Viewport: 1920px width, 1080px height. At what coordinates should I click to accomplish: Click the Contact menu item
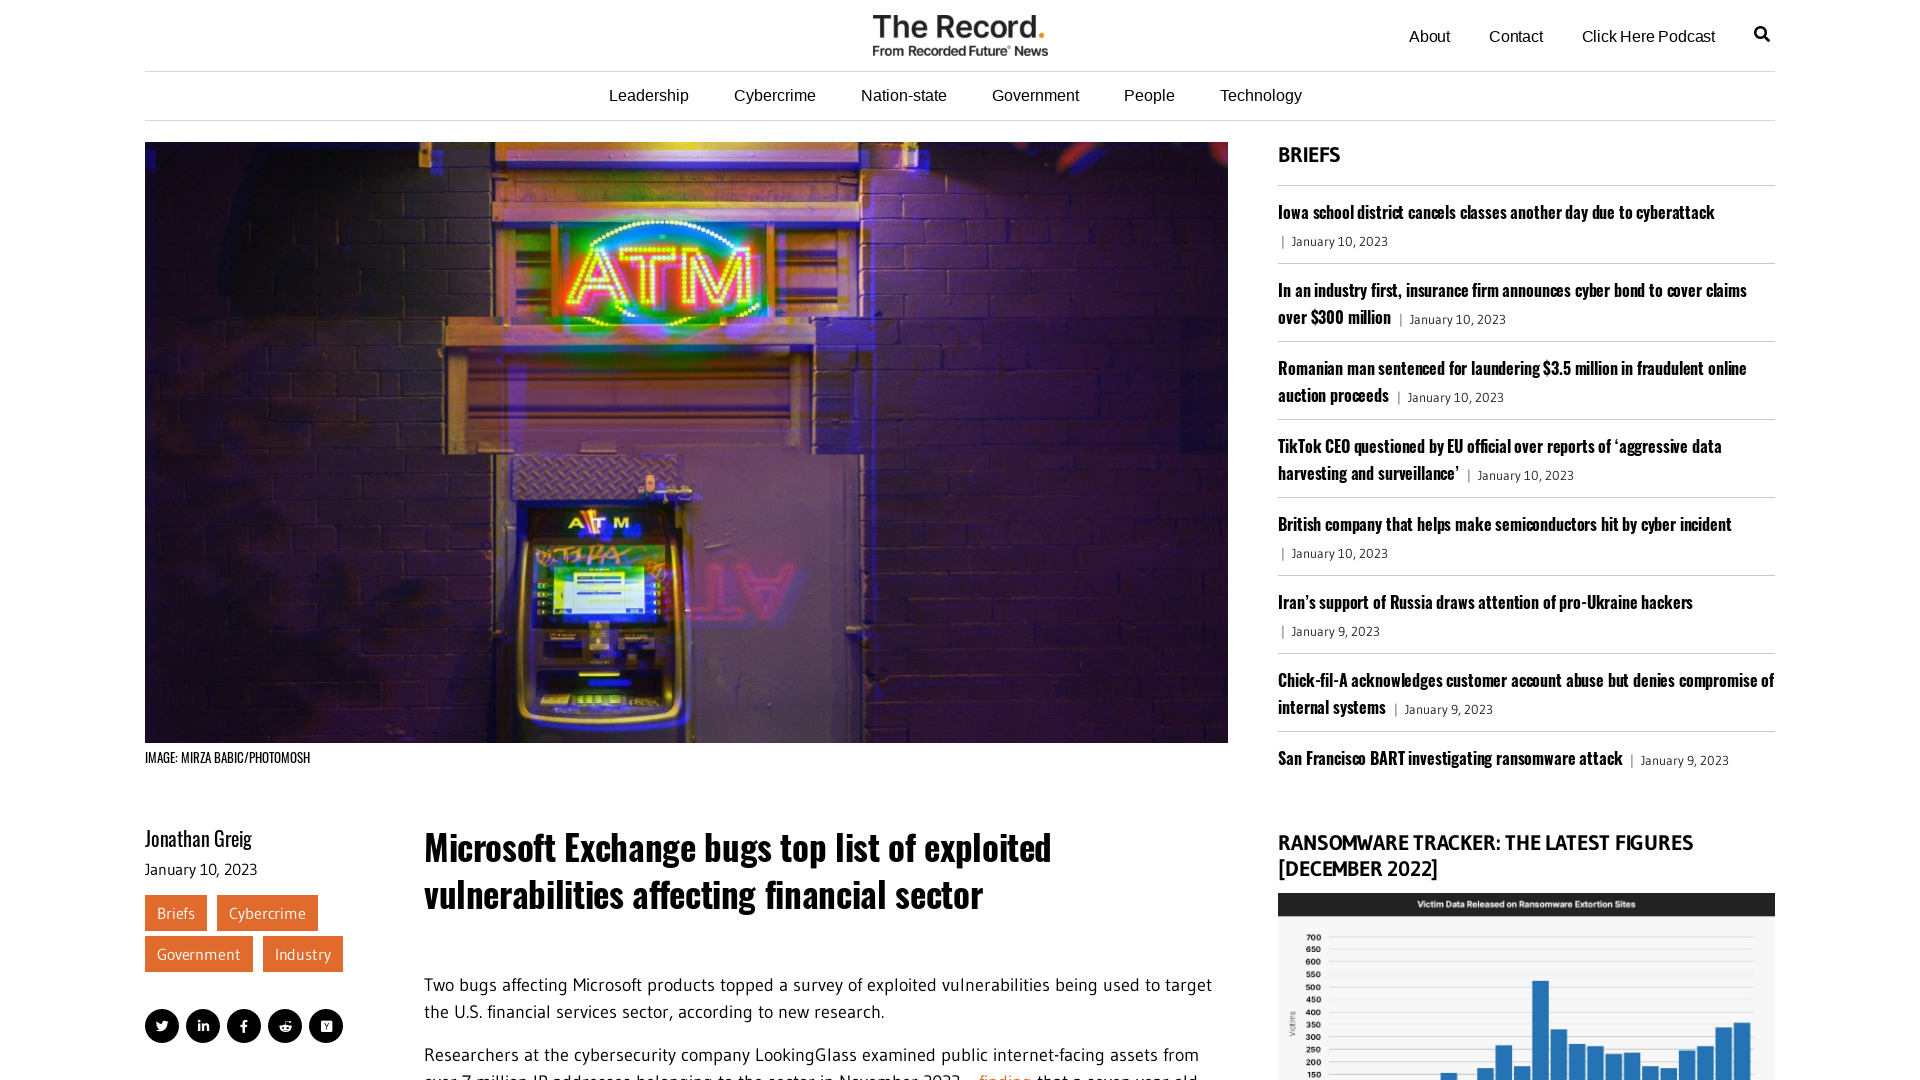pos(1515,36)
